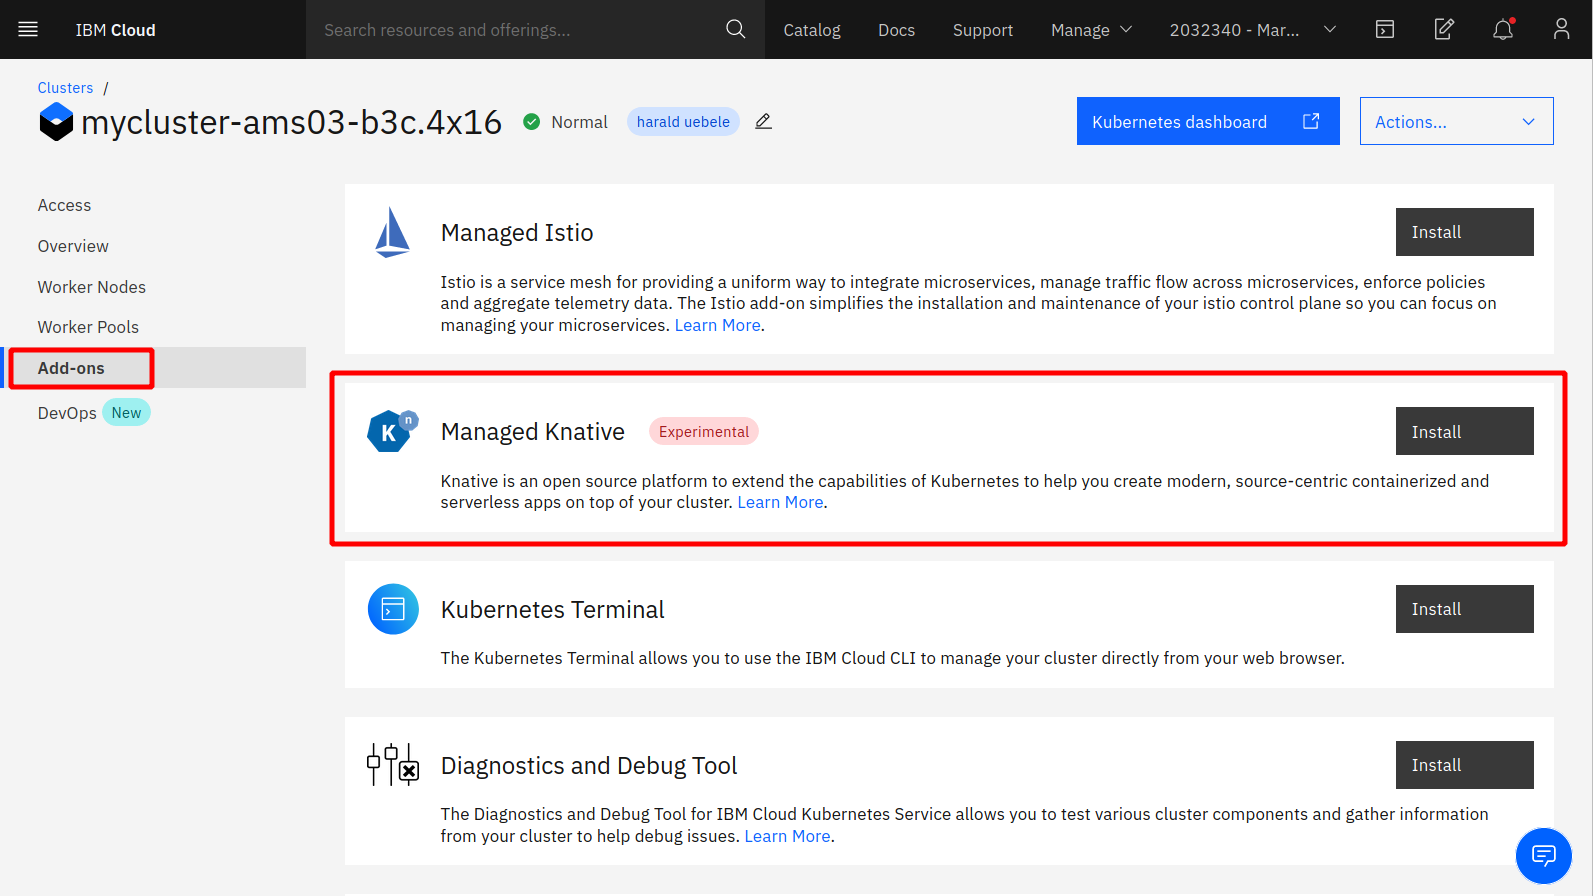Install the Managed Knative add-on

pos(1464,431)
